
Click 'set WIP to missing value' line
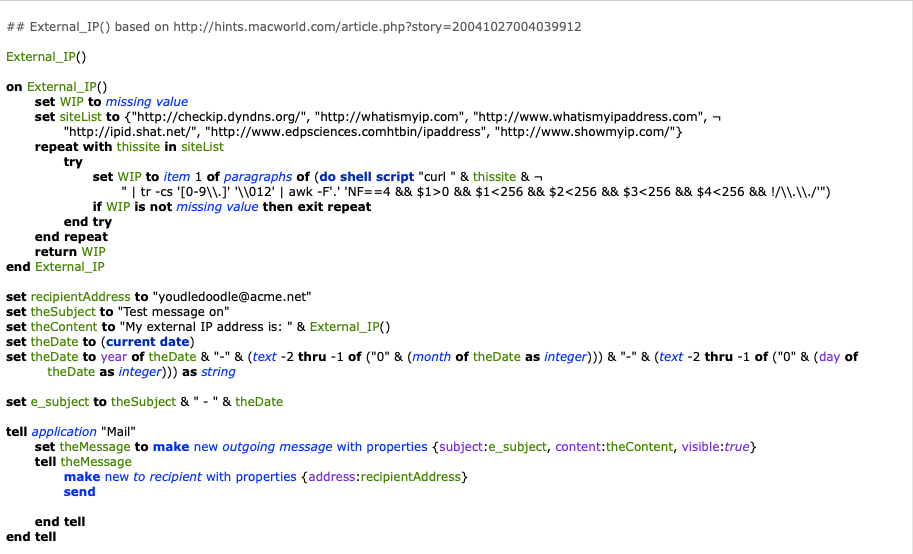click(x=111, y=102)
